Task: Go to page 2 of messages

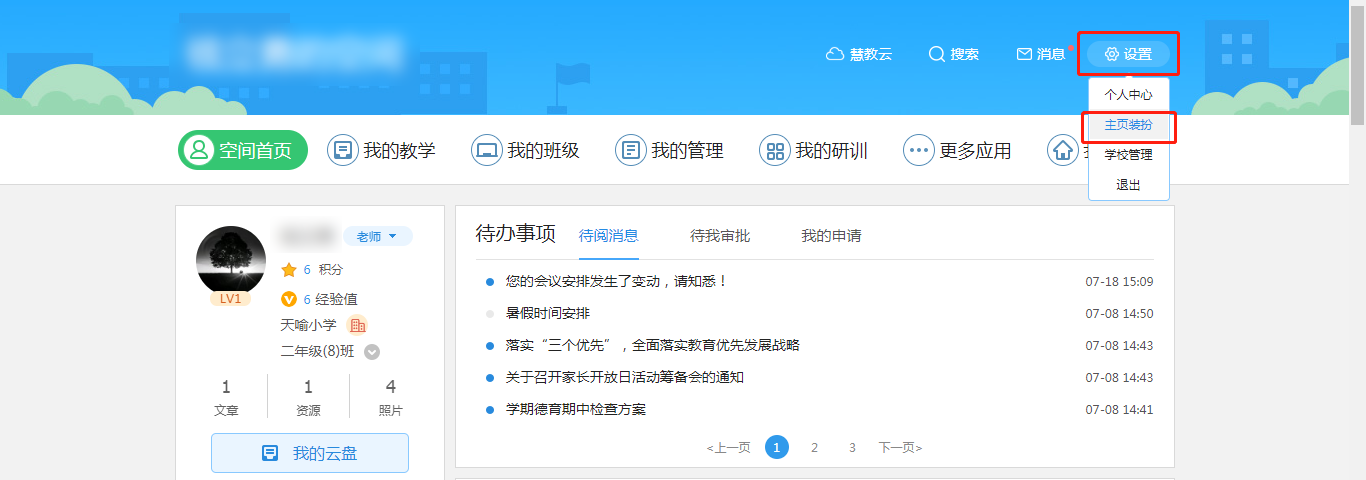Action: click(814, 448)
